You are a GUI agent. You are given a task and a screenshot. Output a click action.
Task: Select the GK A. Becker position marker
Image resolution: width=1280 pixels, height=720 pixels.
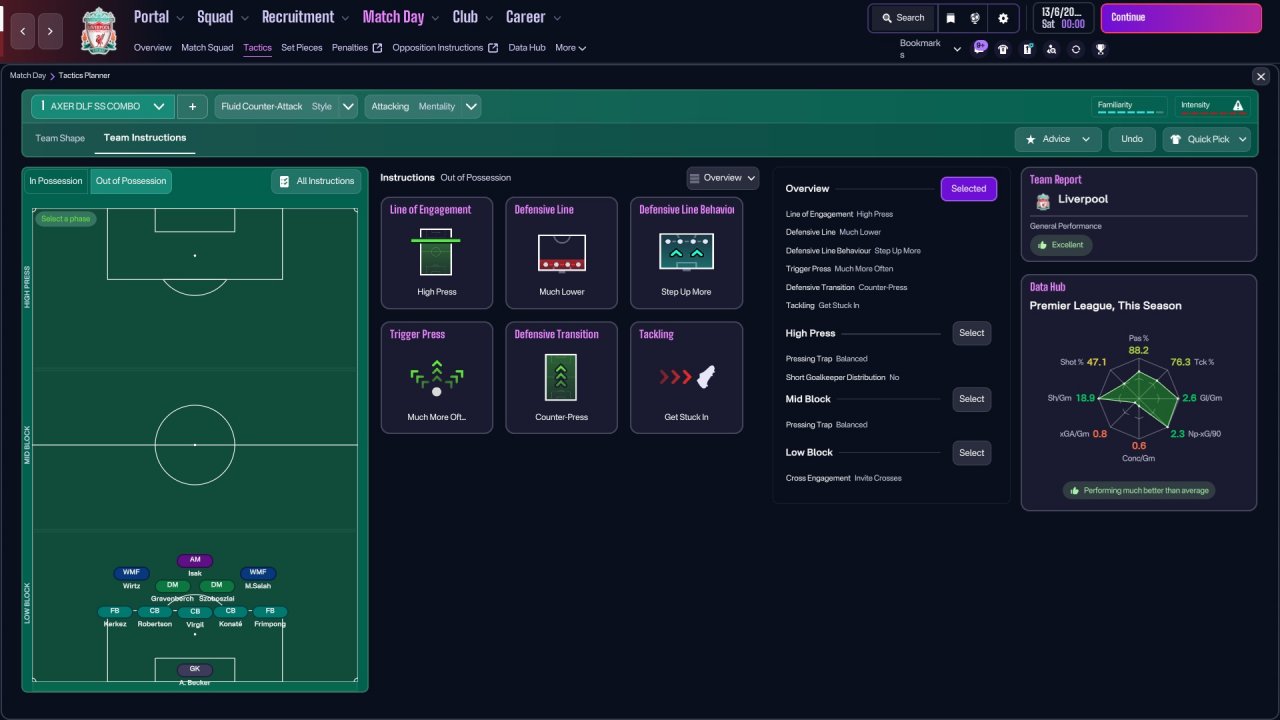click(195, 669)
